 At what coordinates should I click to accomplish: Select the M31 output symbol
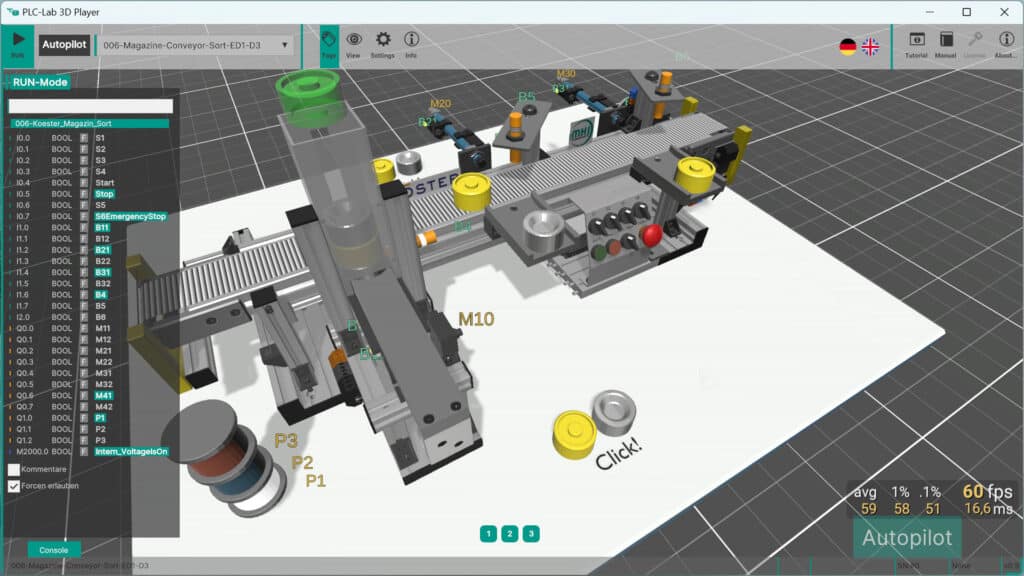[103, 373]
